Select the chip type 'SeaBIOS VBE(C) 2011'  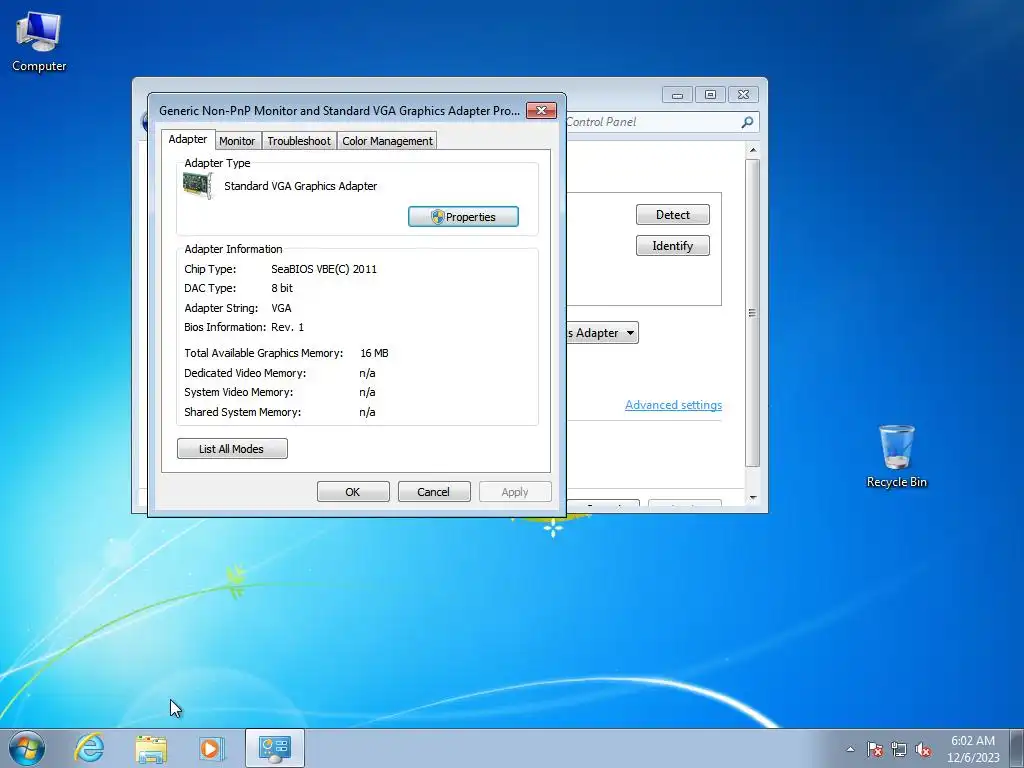(324, 269)
